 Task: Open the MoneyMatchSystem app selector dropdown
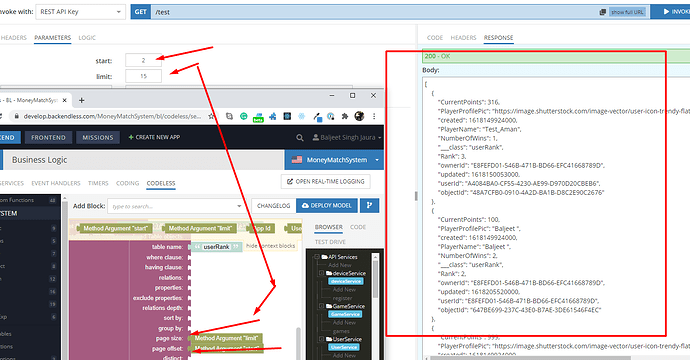point(334,160)
